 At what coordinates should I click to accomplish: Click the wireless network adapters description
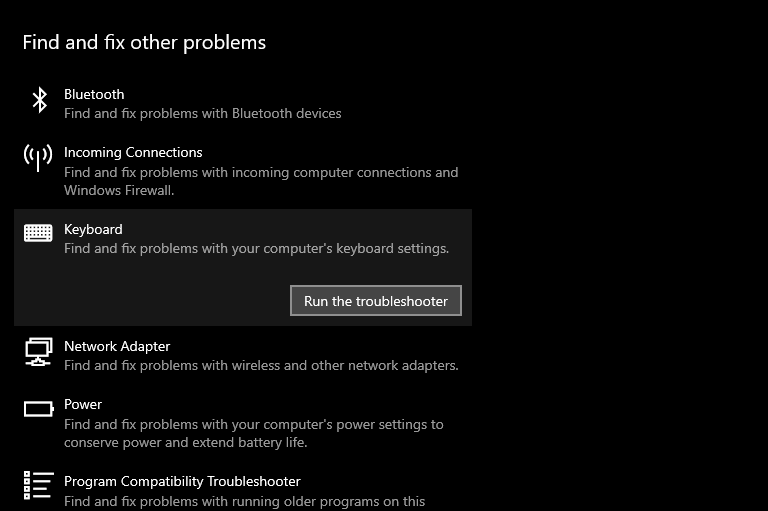point(261,365)
